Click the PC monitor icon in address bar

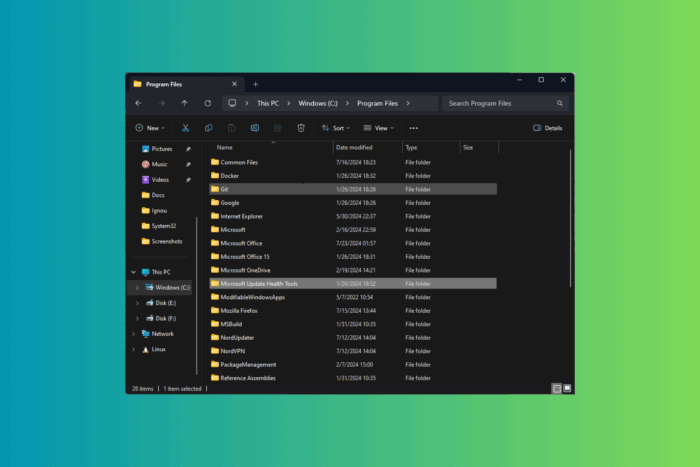pyautogui.click(x=232, y=103)
